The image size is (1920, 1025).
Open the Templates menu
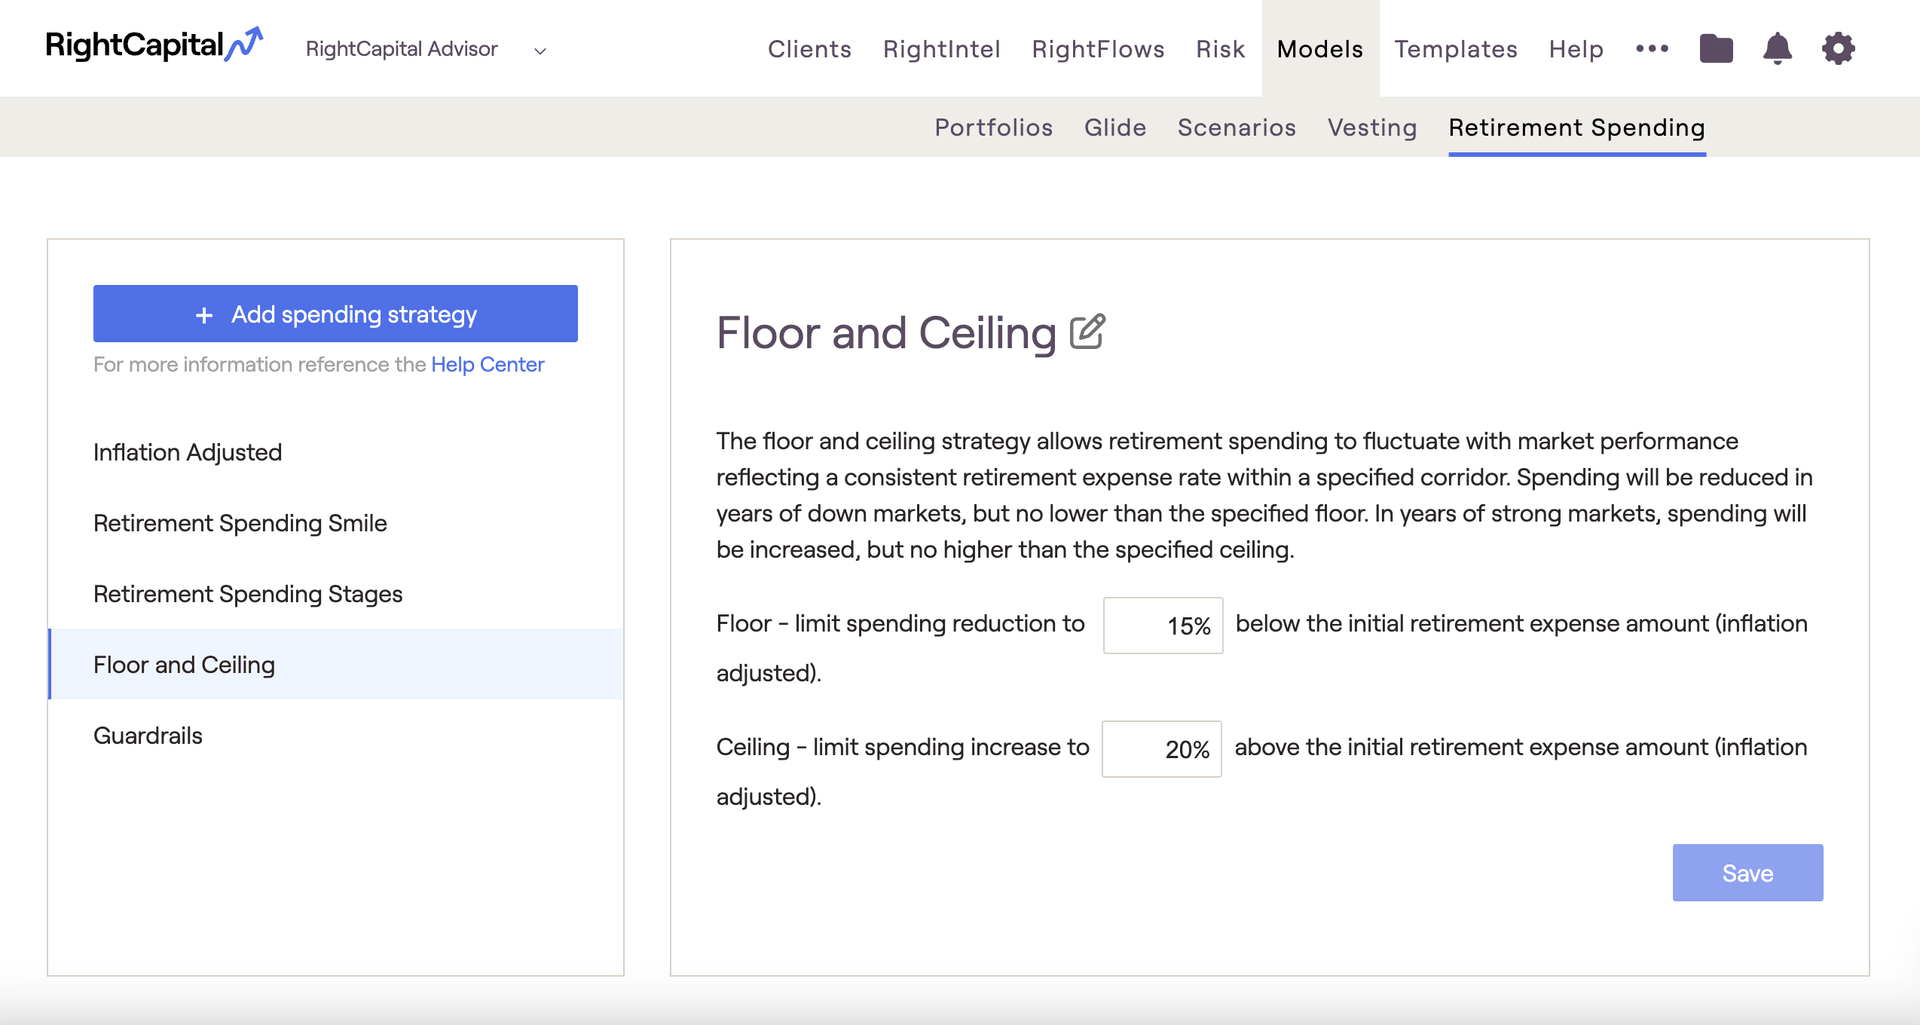[x=1456, y=49]
